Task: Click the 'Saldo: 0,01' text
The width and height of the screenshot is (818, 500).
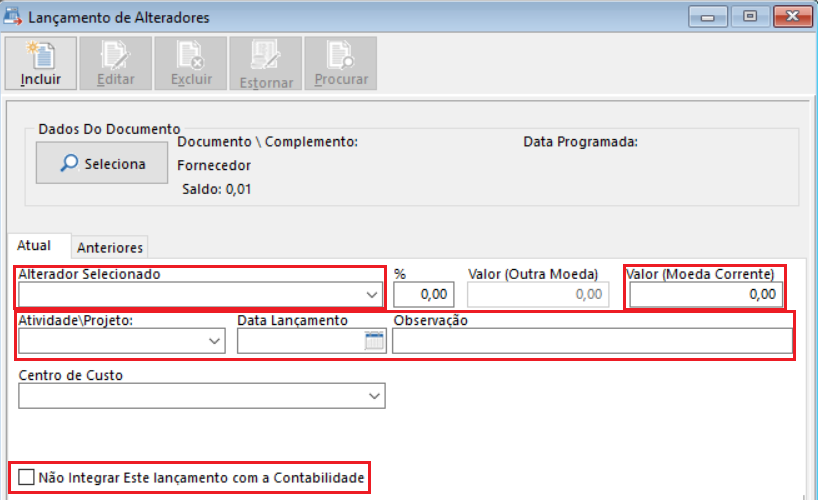Action: pyautogui.click(x=216, y=189)
